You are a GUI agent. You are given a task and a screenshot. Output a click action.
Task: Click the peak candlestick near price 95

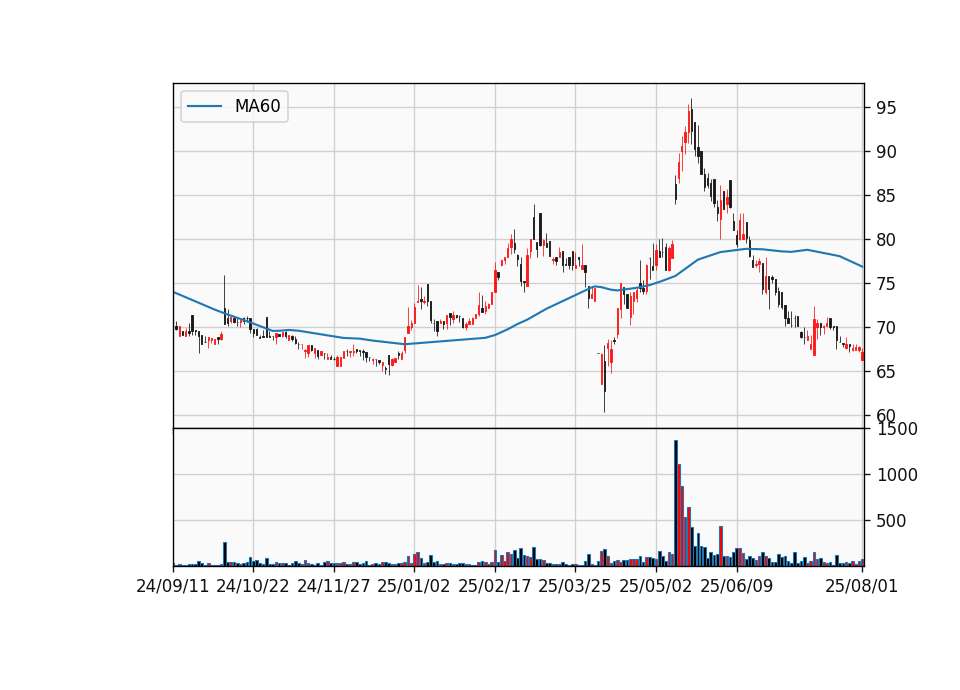691,121
